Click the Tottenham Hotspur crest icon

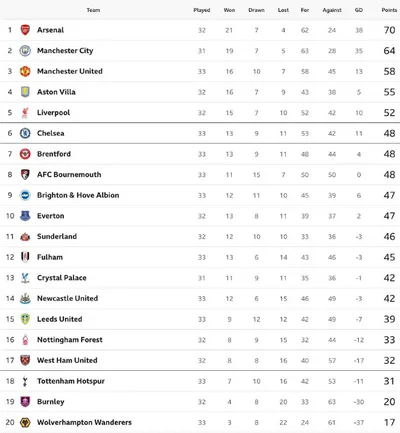[x=25, y=381]
